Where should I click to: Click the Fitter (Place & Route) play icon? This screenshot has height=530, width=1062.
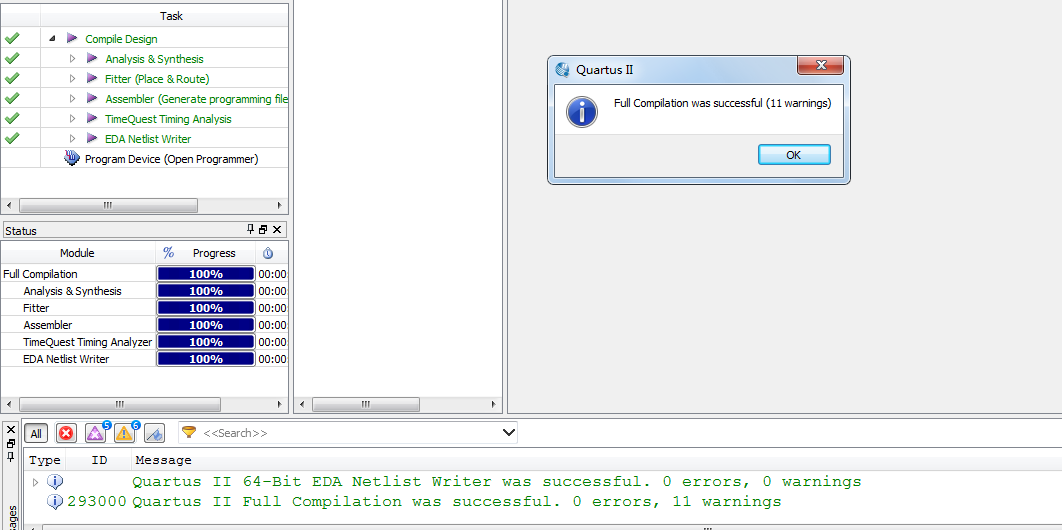92,79
